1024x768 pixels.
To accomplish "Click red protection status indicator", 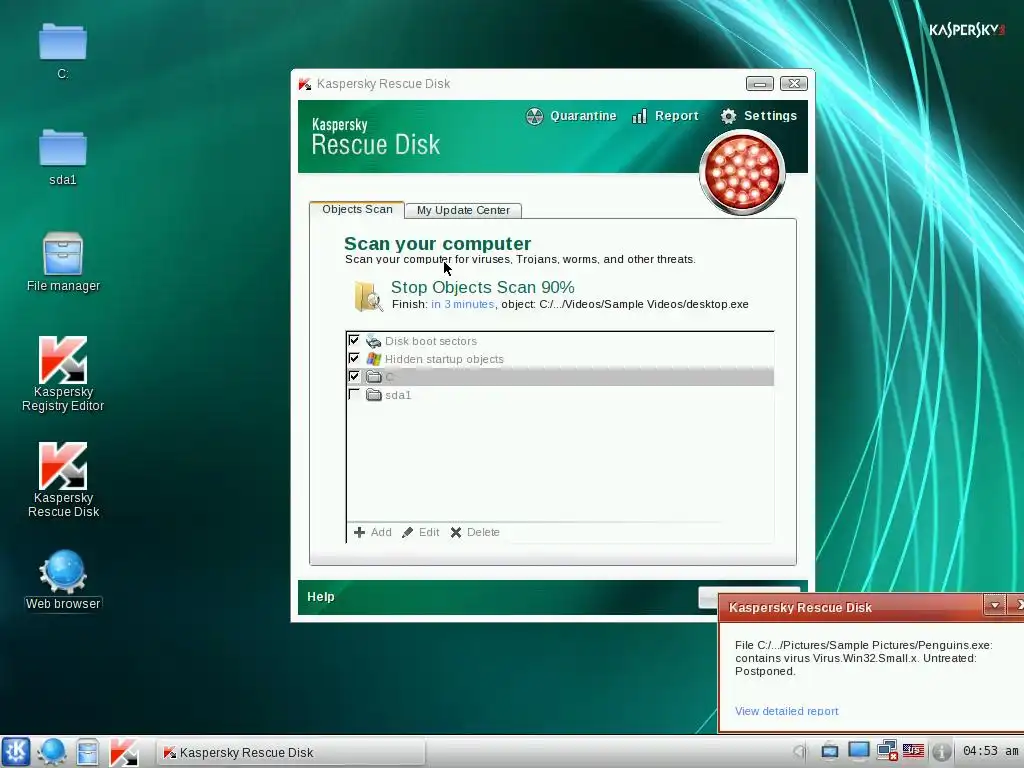I will [742, 172].
